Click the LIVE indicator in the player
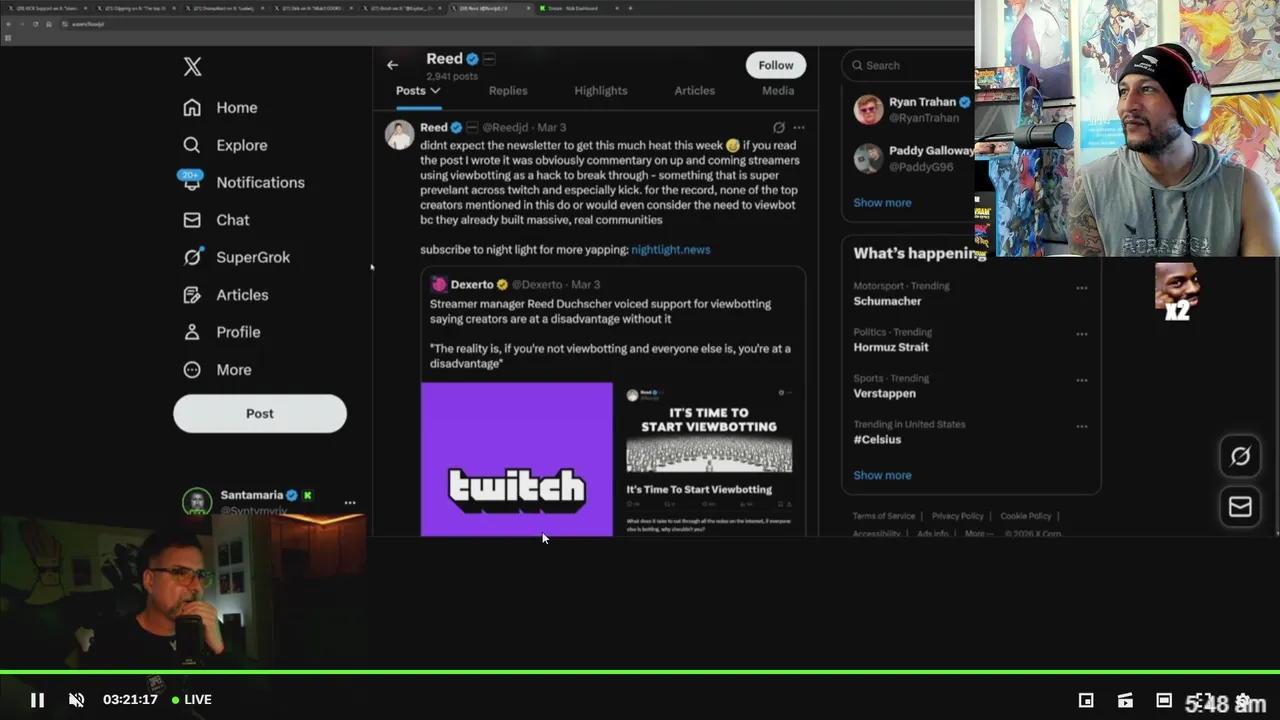Viewport: 1280px width, 720px height. [192, 700]
